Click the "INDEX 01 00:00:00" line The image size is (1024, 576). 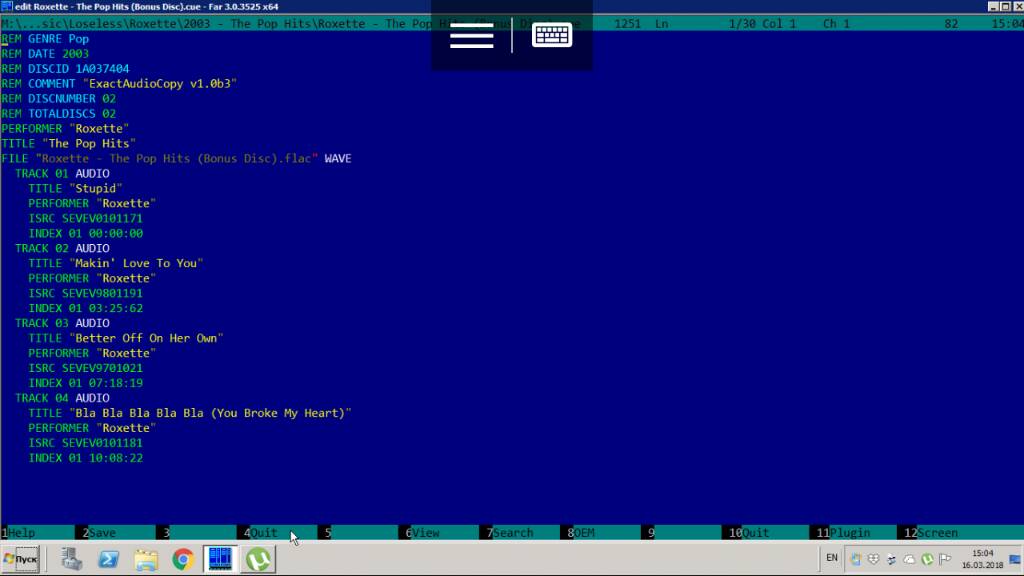click(86, 234)
